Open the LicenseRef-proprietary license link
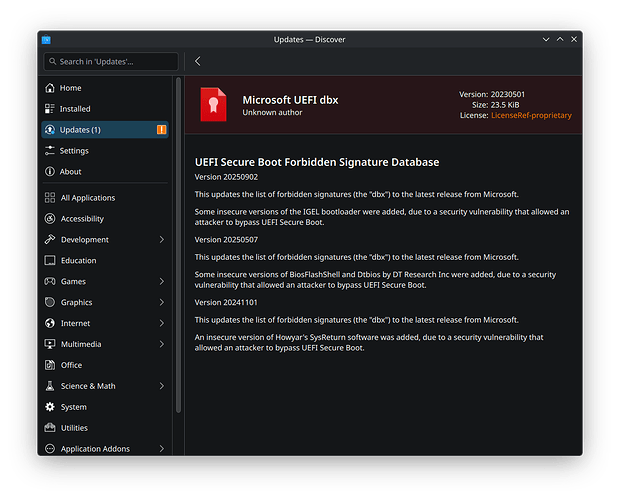Viewport: 619px width, 500px height. pyautogui.click(x=531, y=116)
